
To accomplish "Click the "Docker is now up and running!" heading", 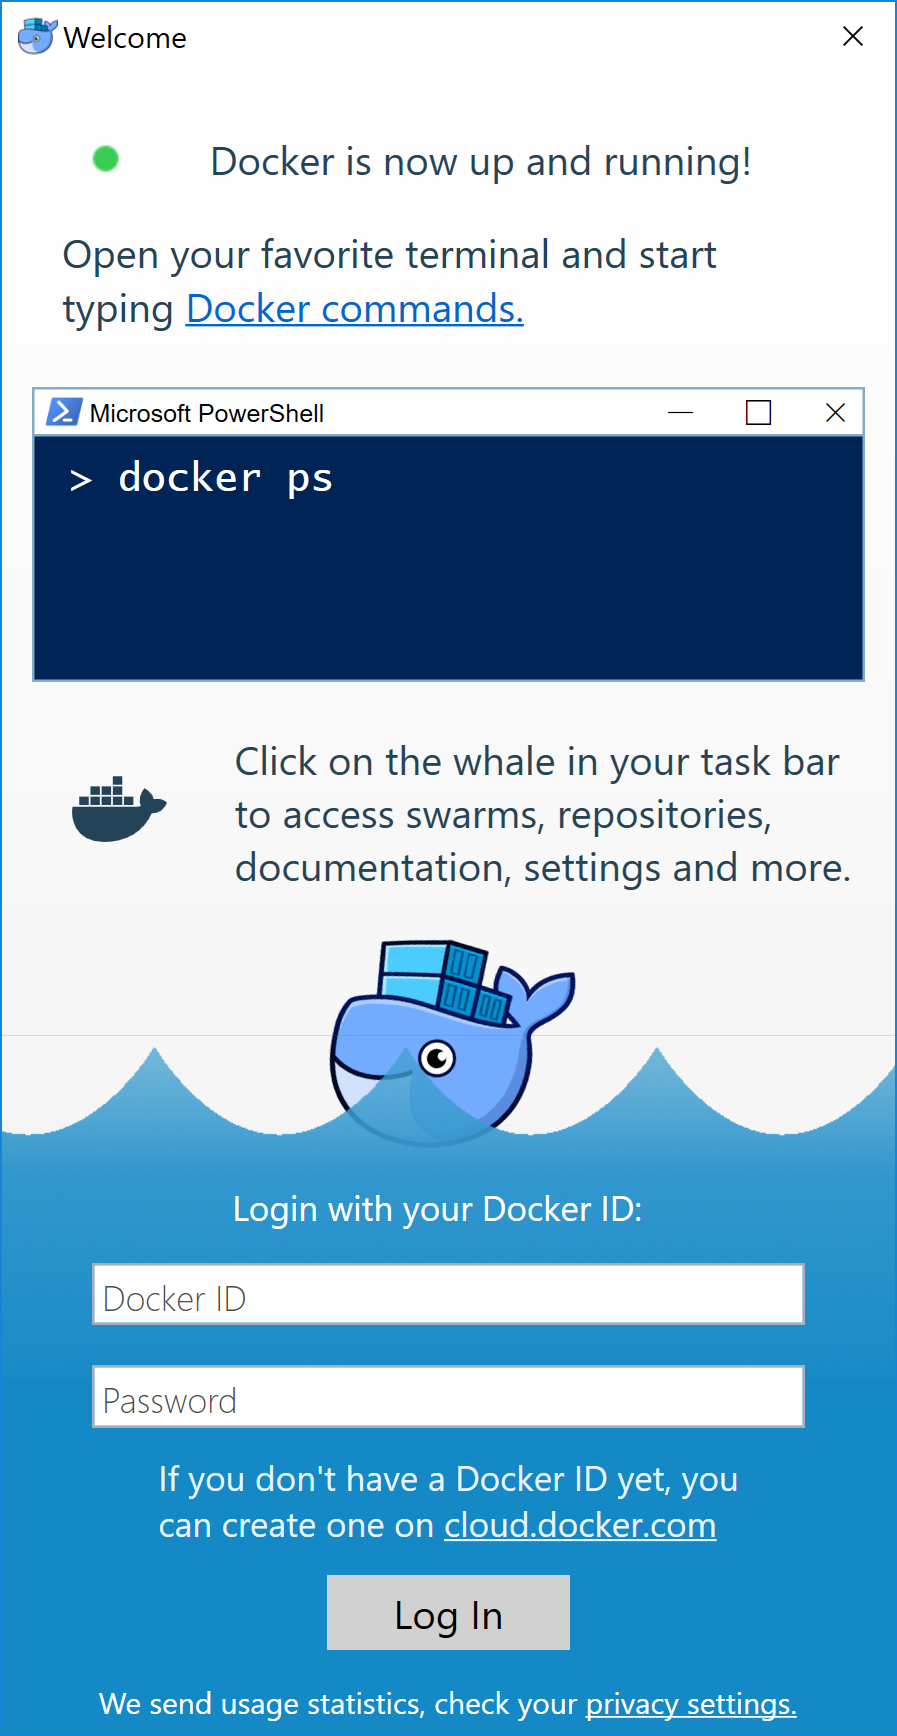I will click(x=480, y=162).
